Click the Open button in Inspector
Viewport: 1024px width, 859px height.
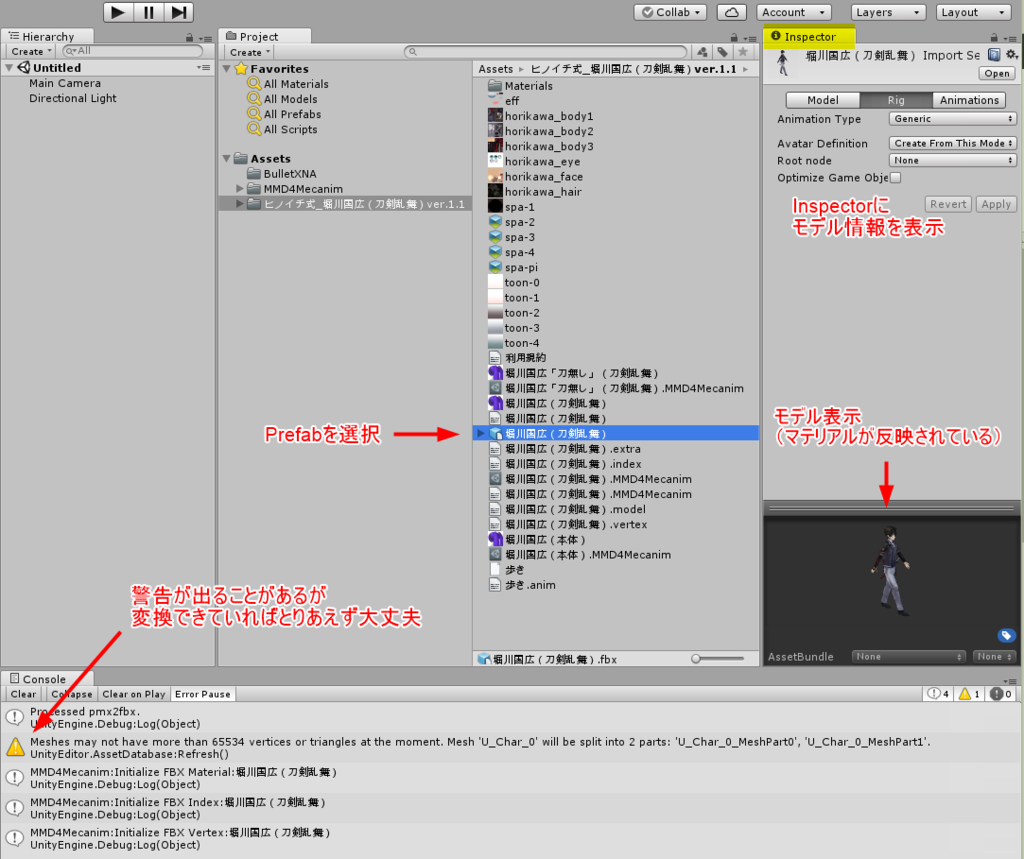(x=997, y=73)
